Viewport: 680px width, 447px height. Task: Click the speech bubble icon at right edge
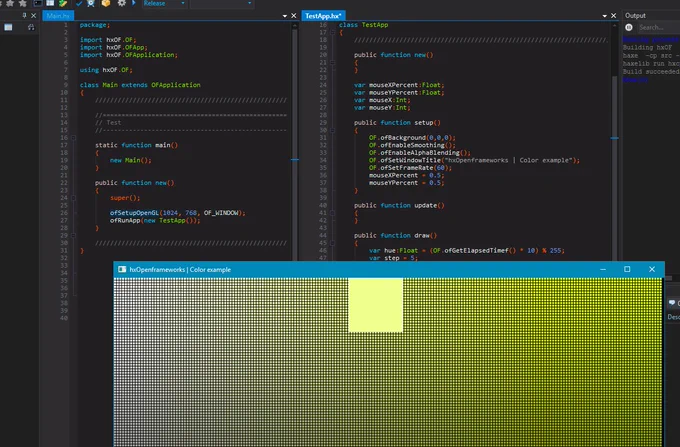[672, 303]
